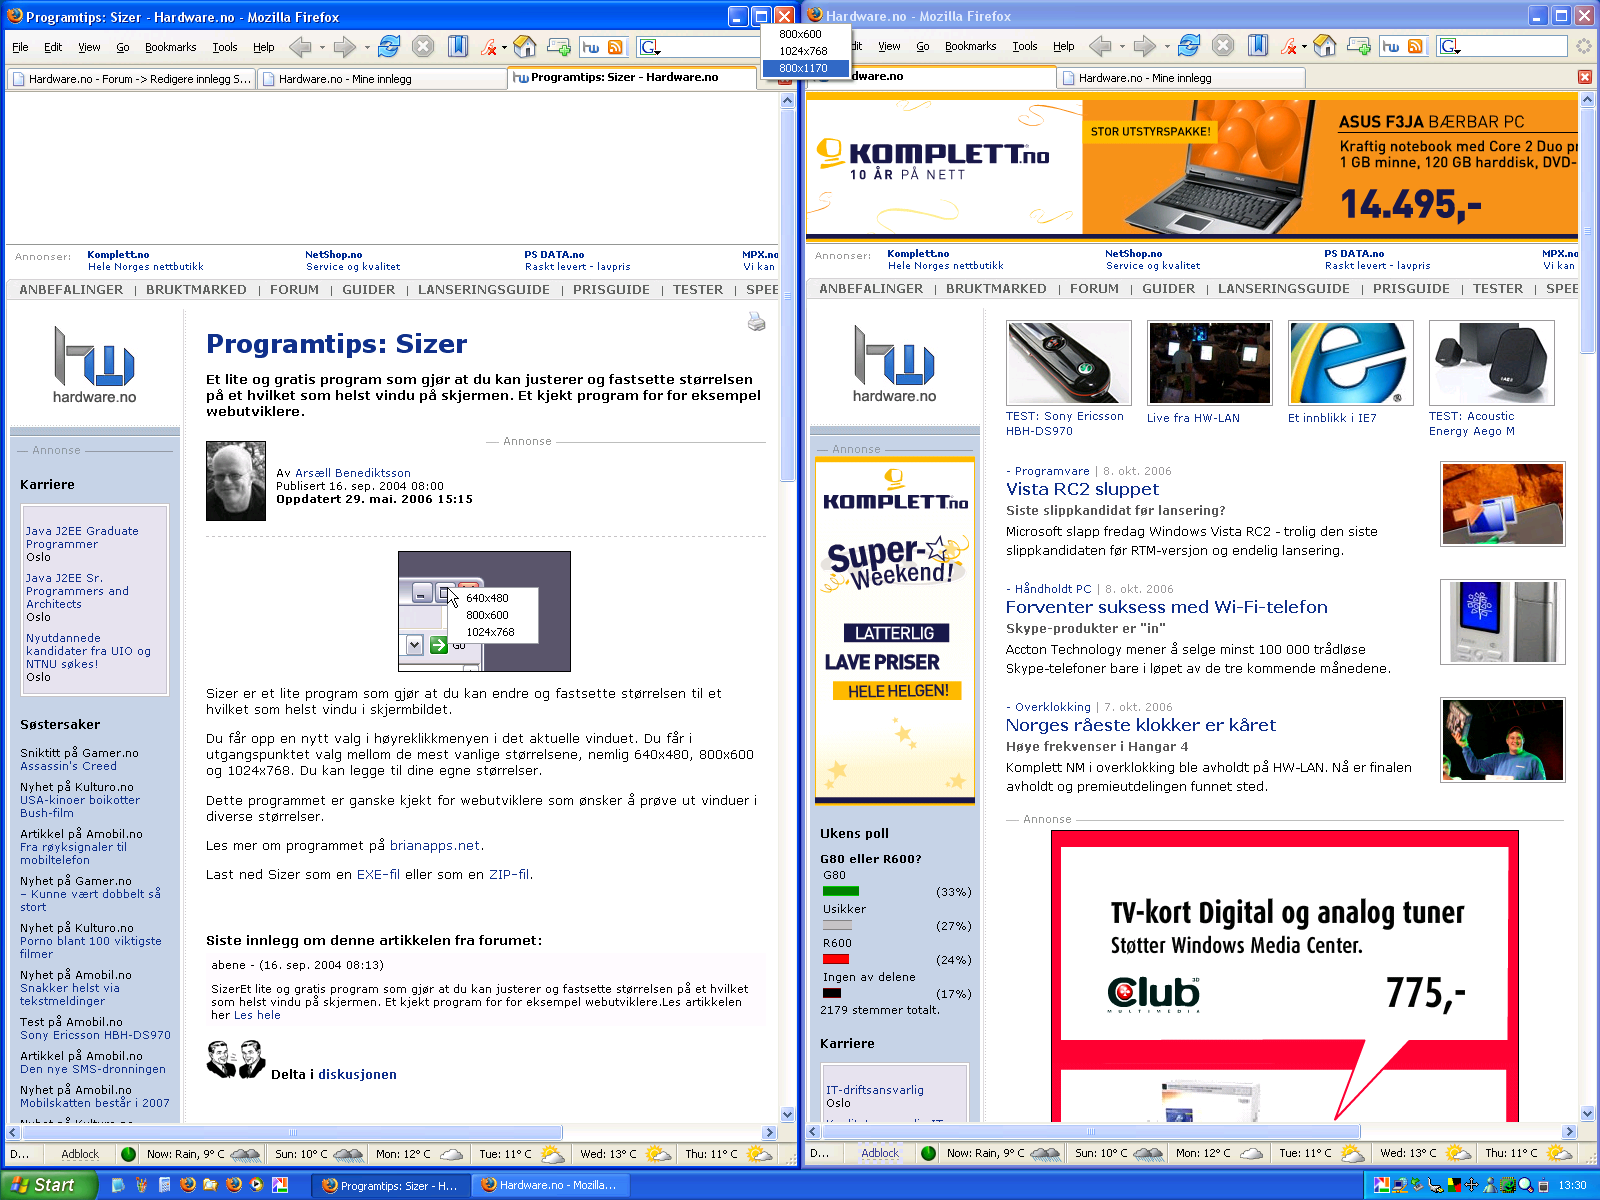Click Adblock in the Programtips Sizer status bar
This screenshot has width=1600, height=1200.
(80, 1154)
